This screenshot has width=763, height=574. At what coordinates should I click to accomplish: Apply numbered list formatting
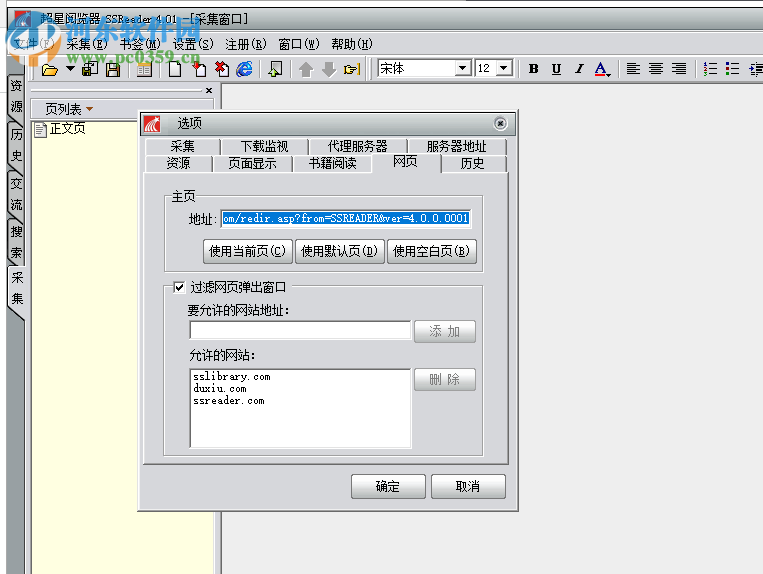click(x=710, y=69)
